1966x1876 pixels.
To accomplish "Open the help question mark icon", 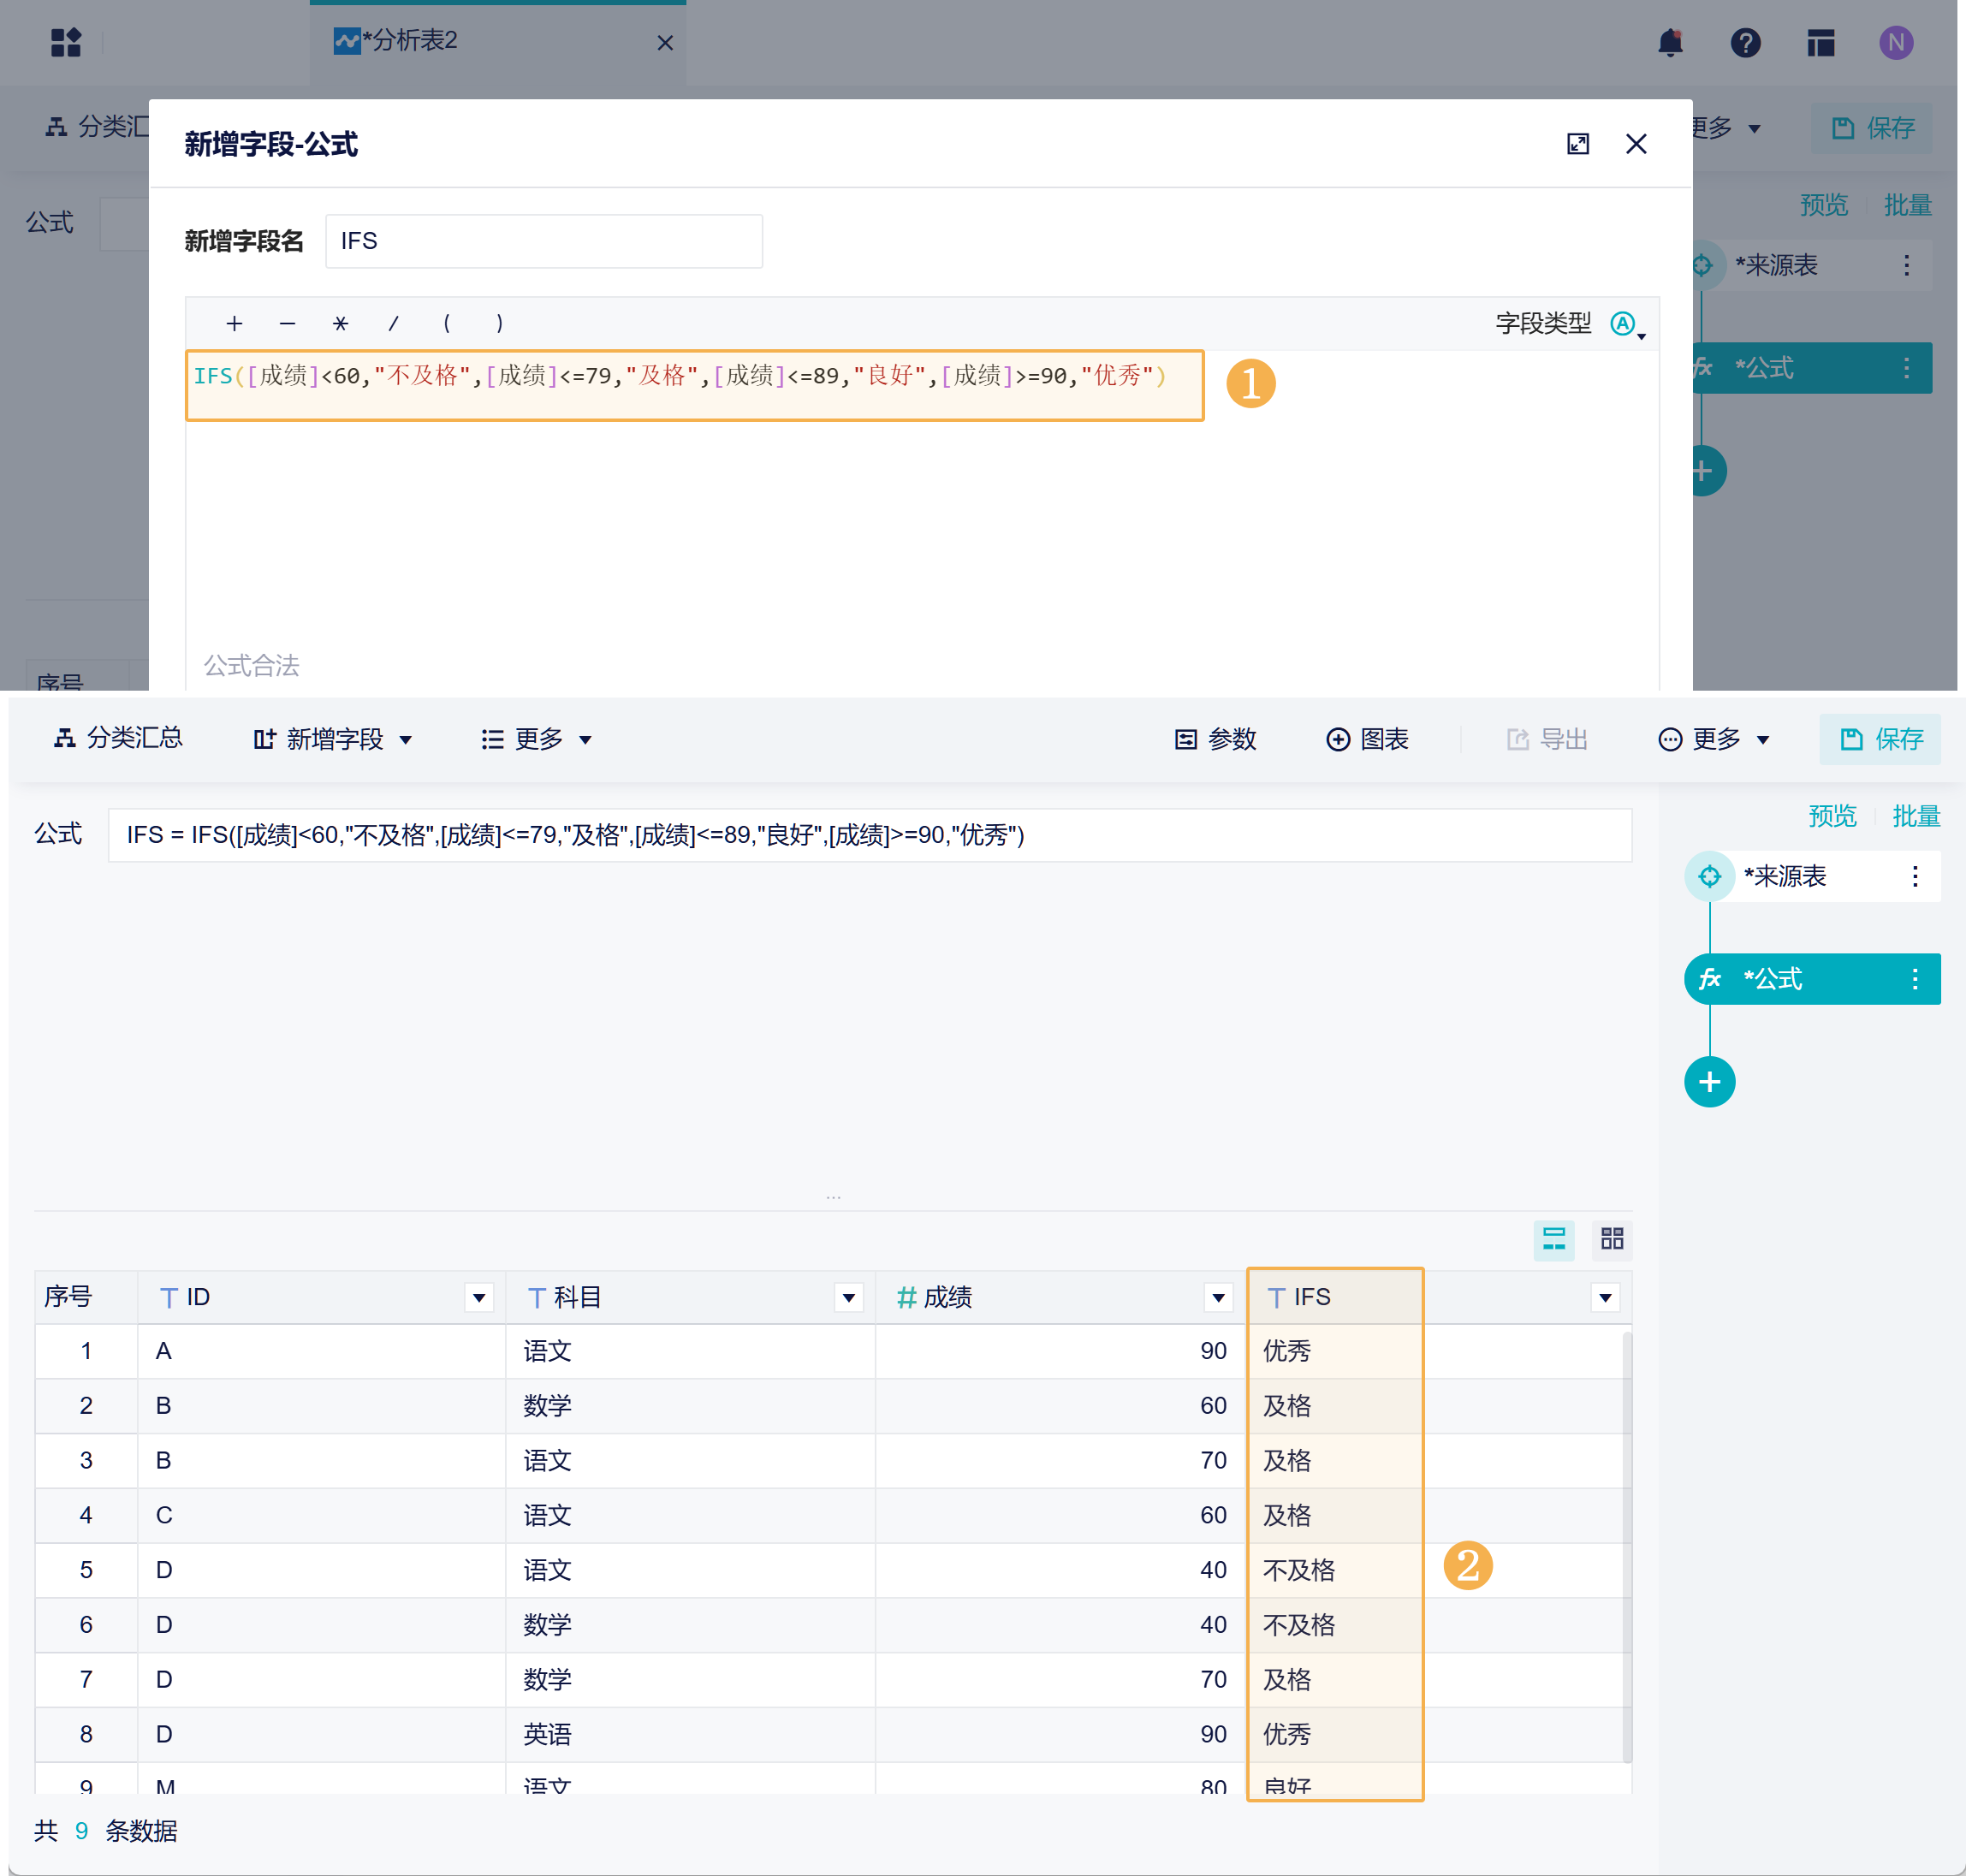I will pyautogui.click(x=1745, y=42).
